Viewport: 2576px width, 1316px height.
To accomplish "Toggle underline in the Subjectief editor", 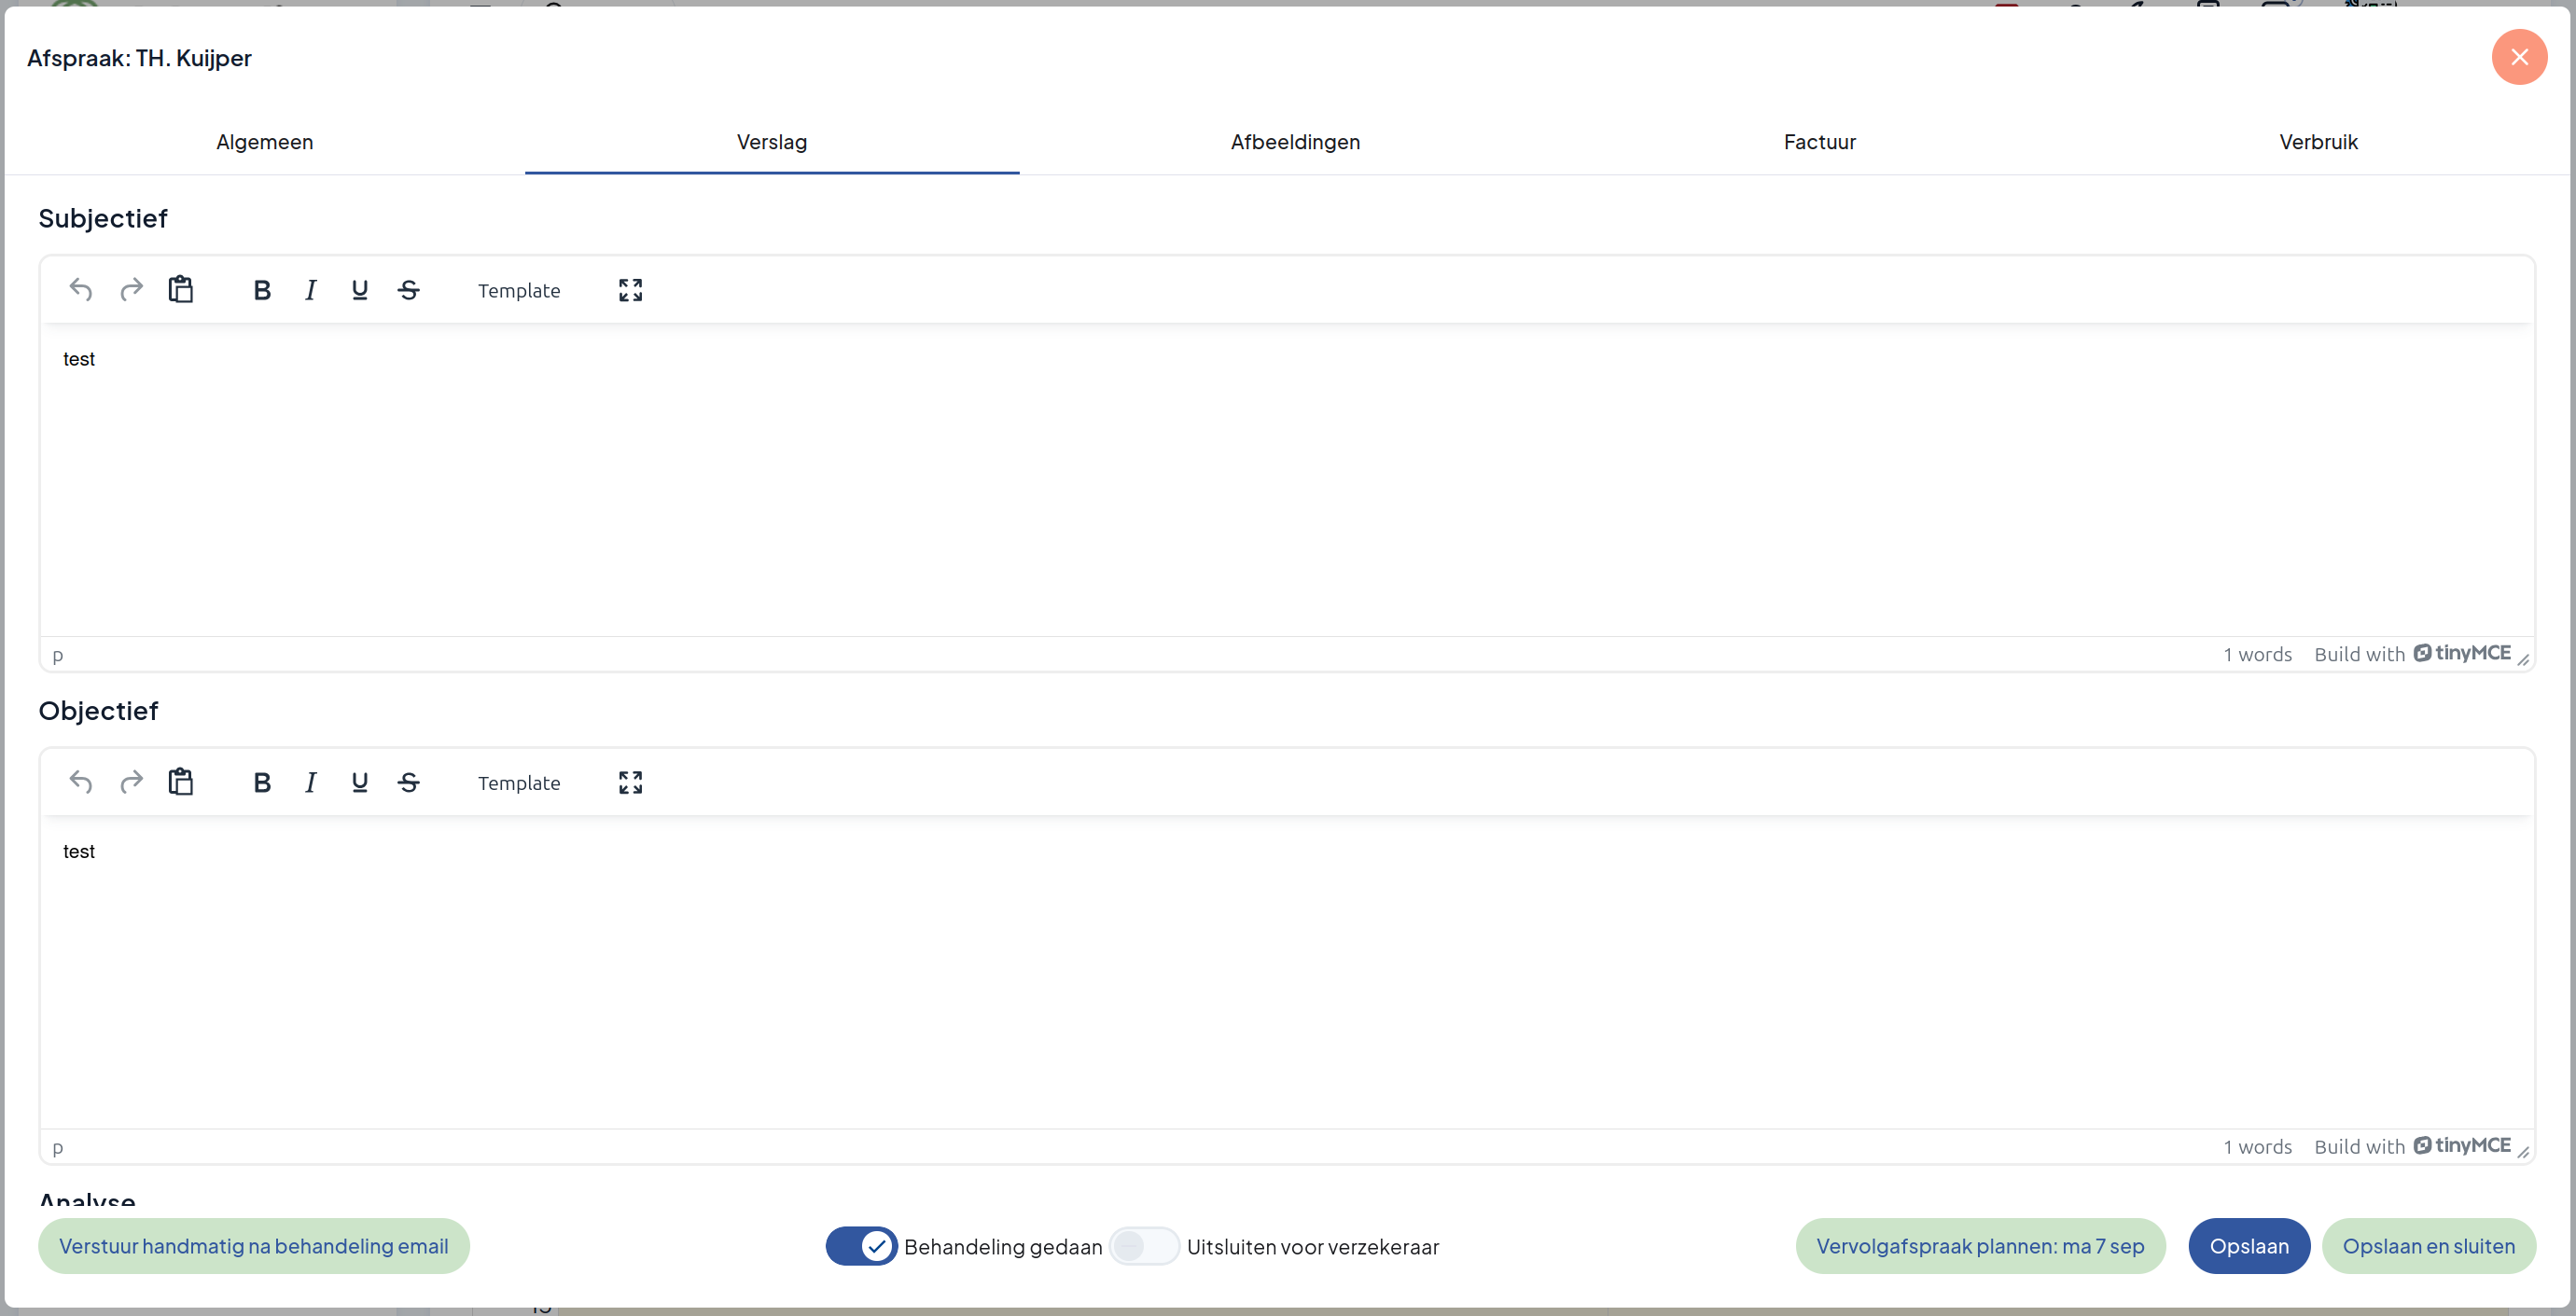I will (360, 290).
